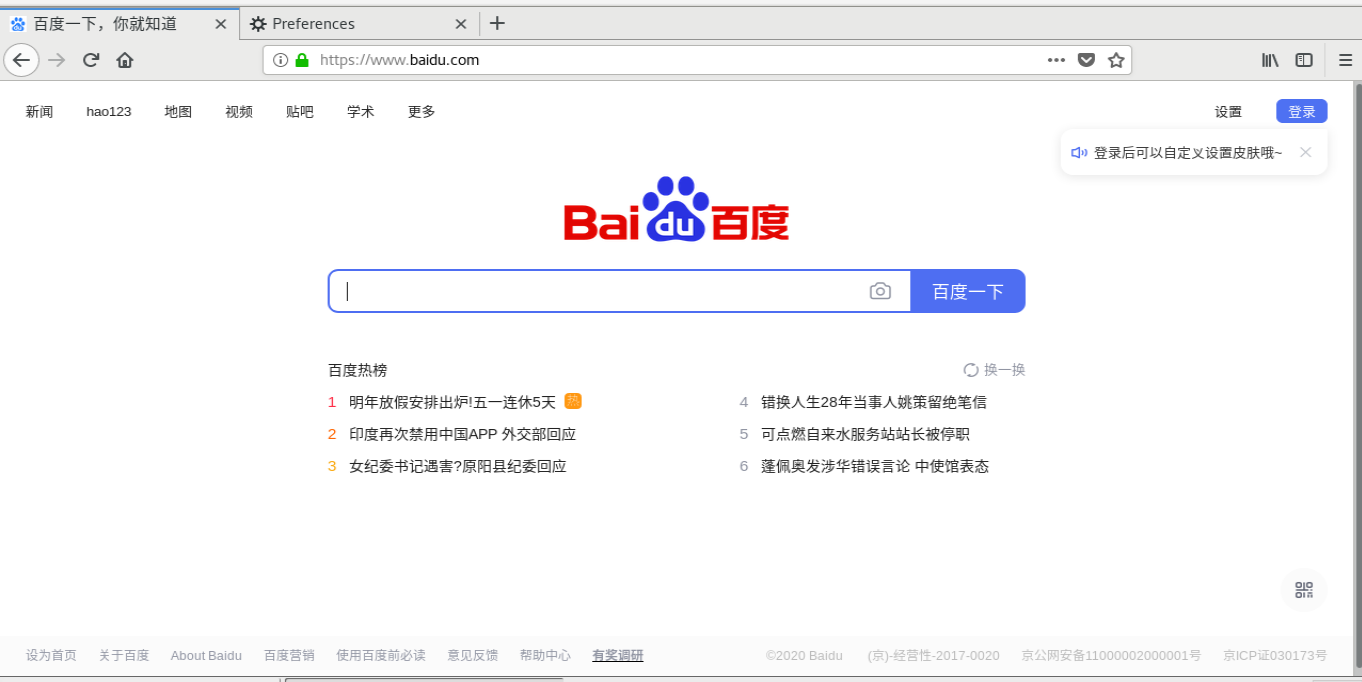Open trending item 女纪委书记遇害
The height and width of the screenshot is (682, 1362).
coord(458,466)
